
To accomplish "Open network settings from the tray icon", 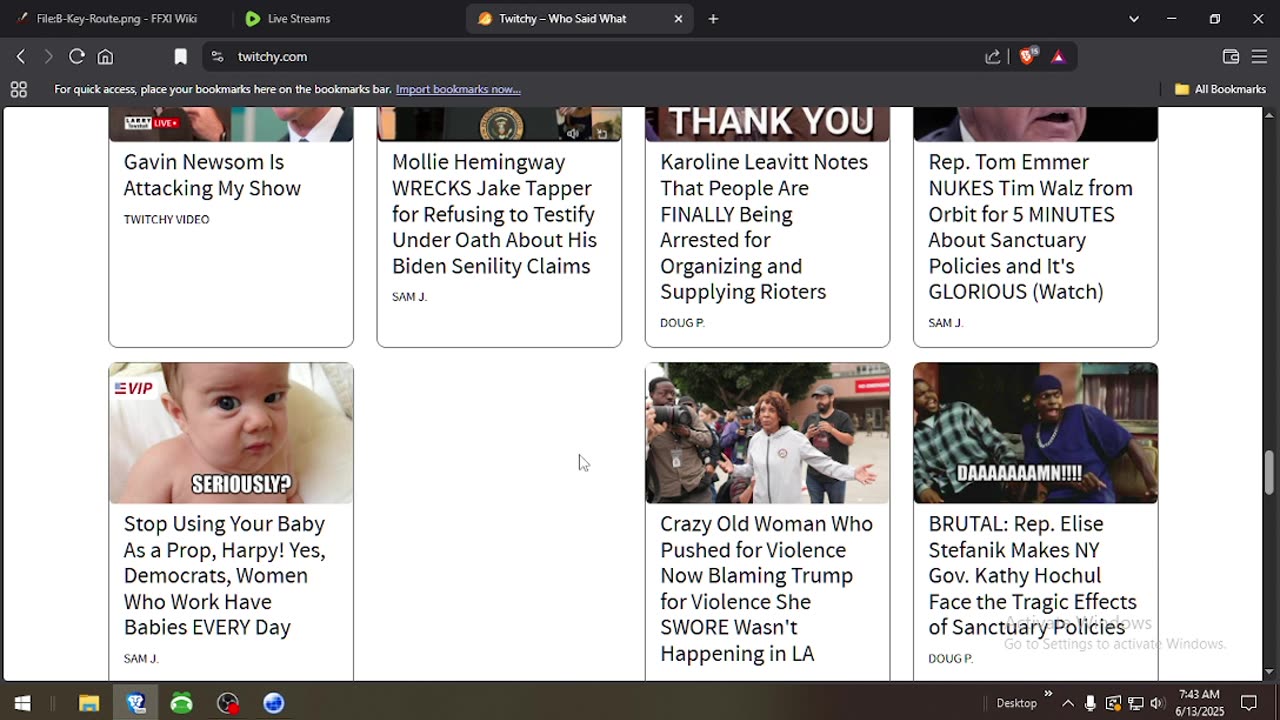I will click(1135, 703).
